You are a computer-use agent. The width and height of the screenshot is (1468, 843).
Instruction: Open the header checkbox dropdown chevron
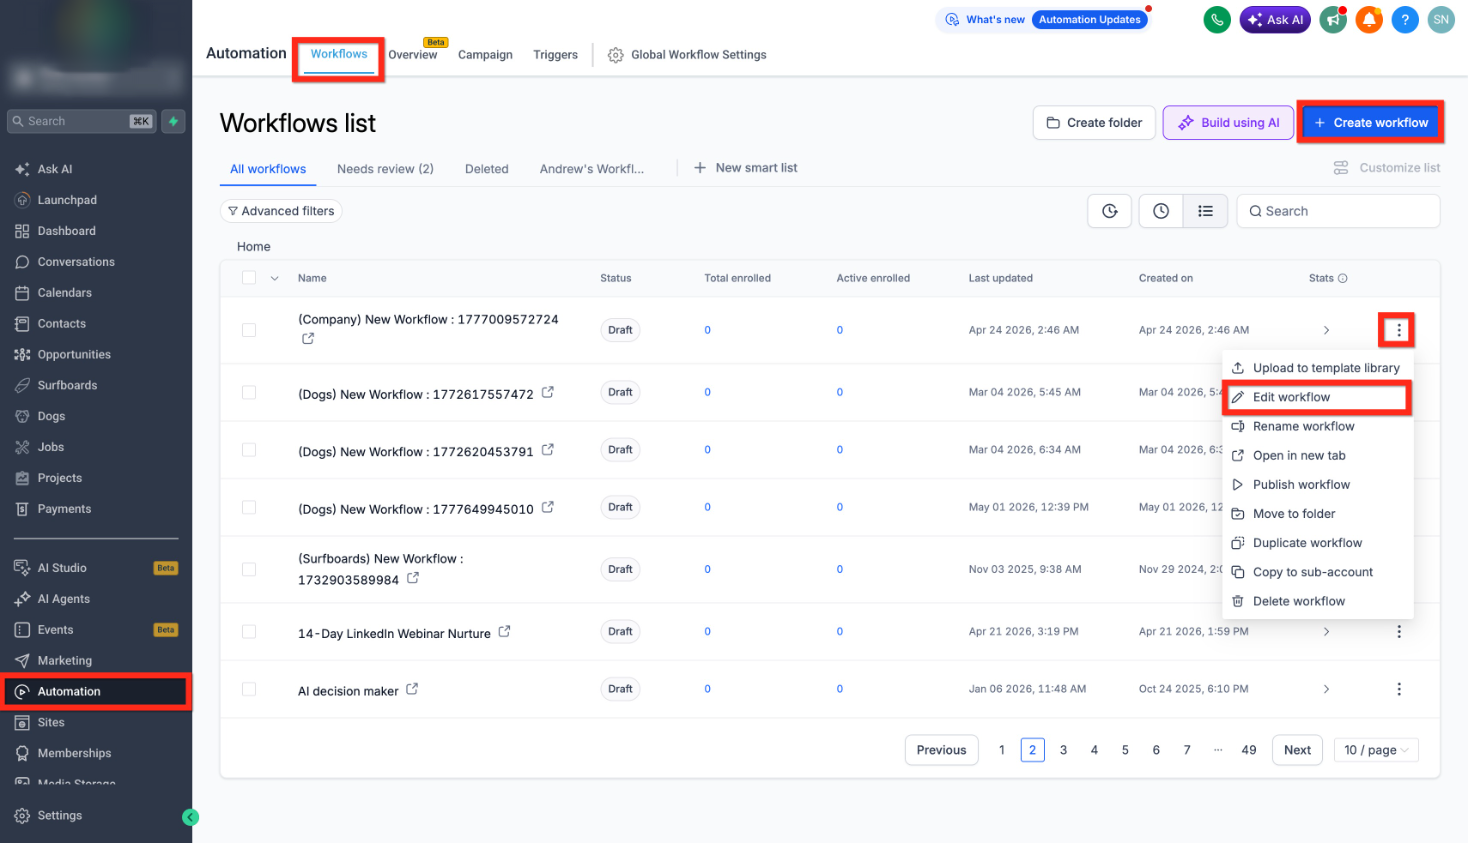coord(274,278)
